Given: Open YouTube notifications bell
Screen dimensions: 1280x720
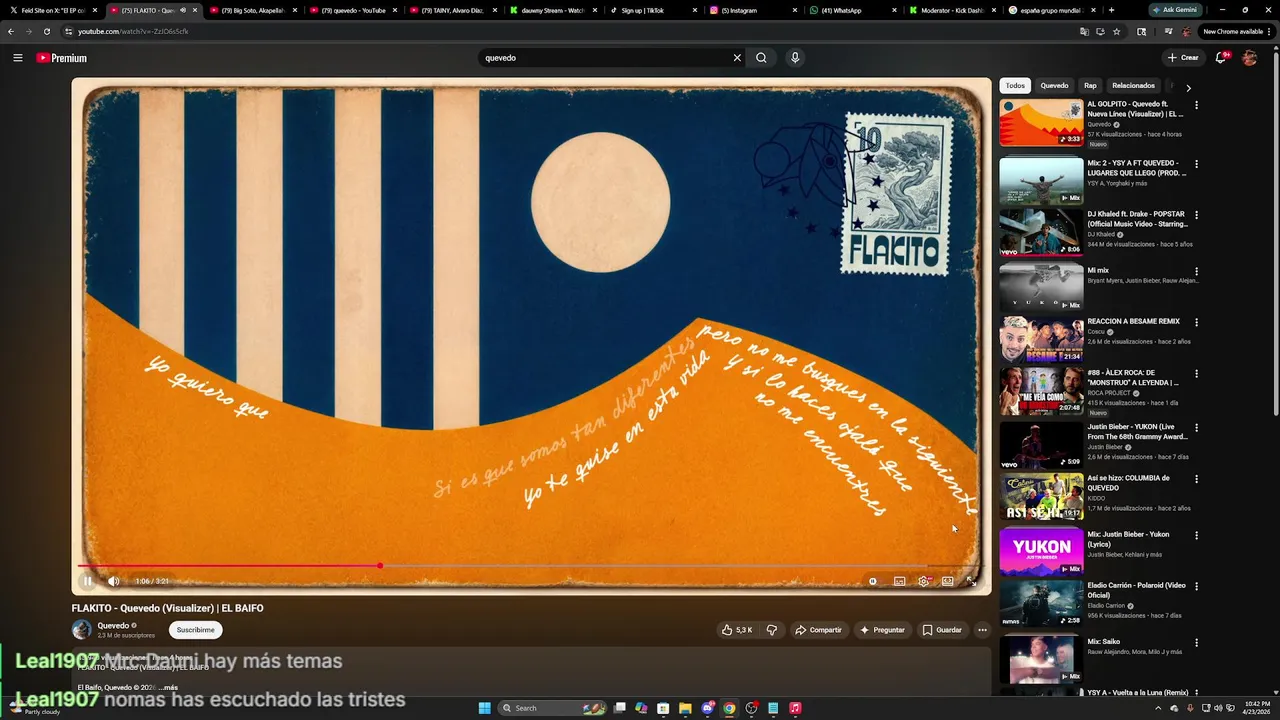Looking at the screenshot, I should click(x=1221, y=58).
